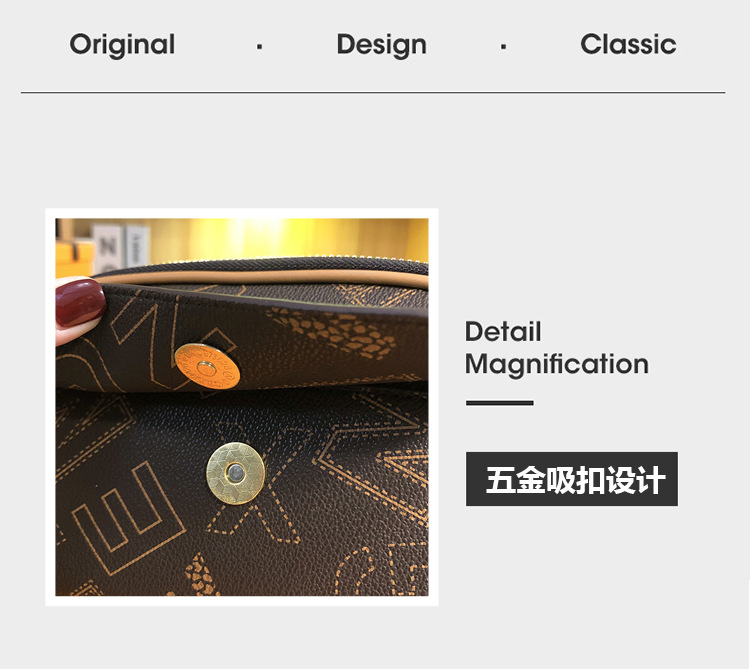
Task: Click the gold magnetic snap on lower flap
Action: point(235,473)
